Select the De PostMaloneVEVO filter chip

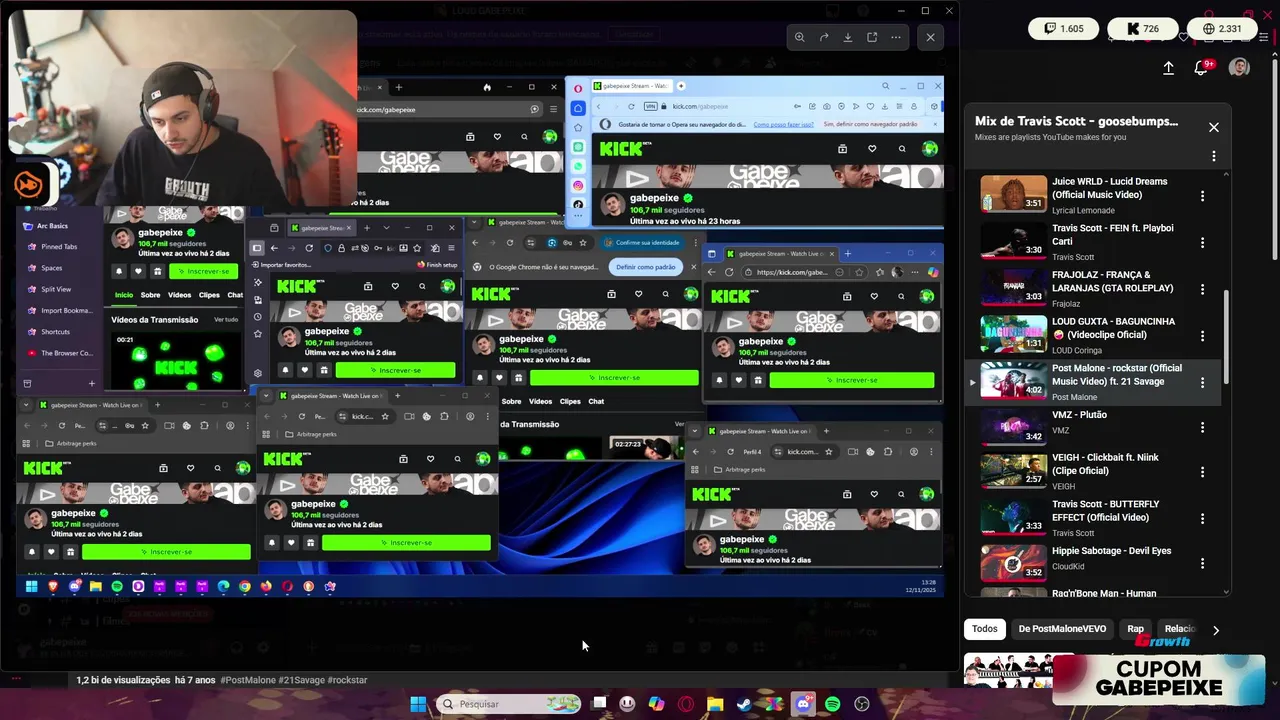click(x=1062, y=629)
